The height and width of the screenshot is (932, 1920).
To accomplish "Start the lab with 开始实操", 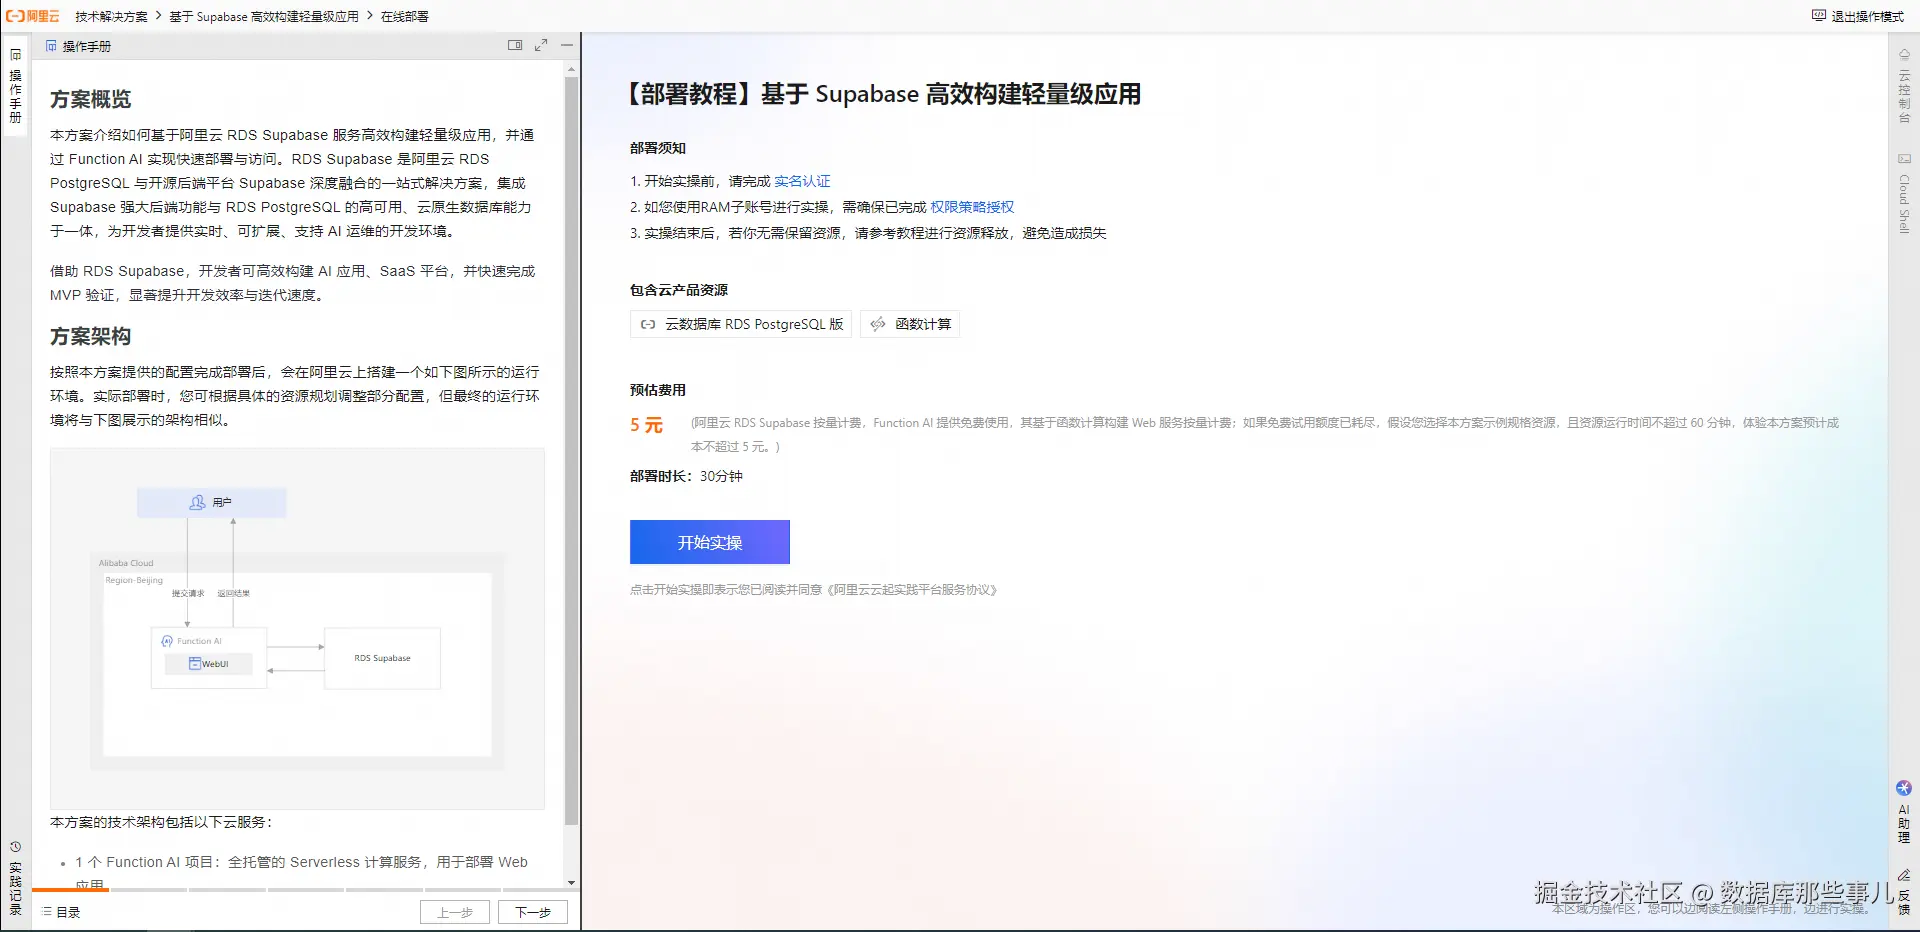I will (710, 542).
